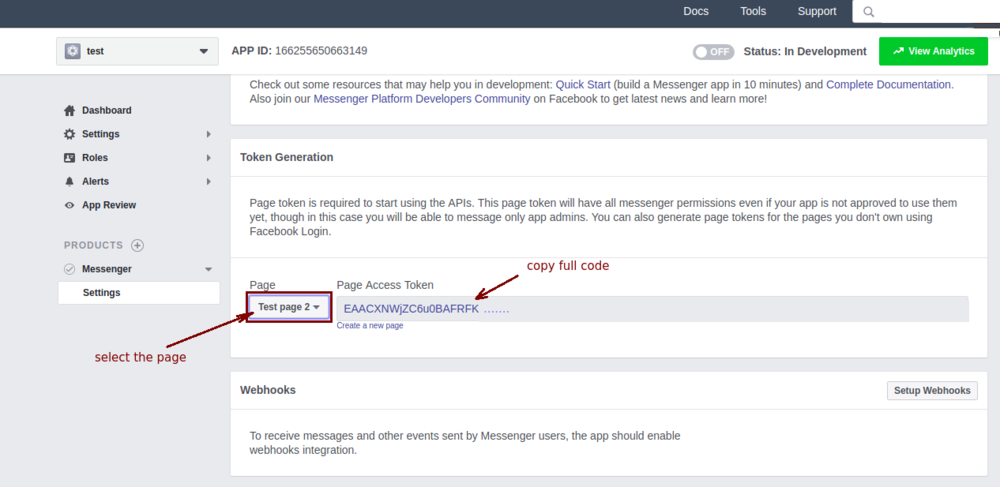Expand the Roles submenu arrow
Image resolution: width=1000 pixels, height=487 pixels.
pyautogui.click(x=208, y=158)
